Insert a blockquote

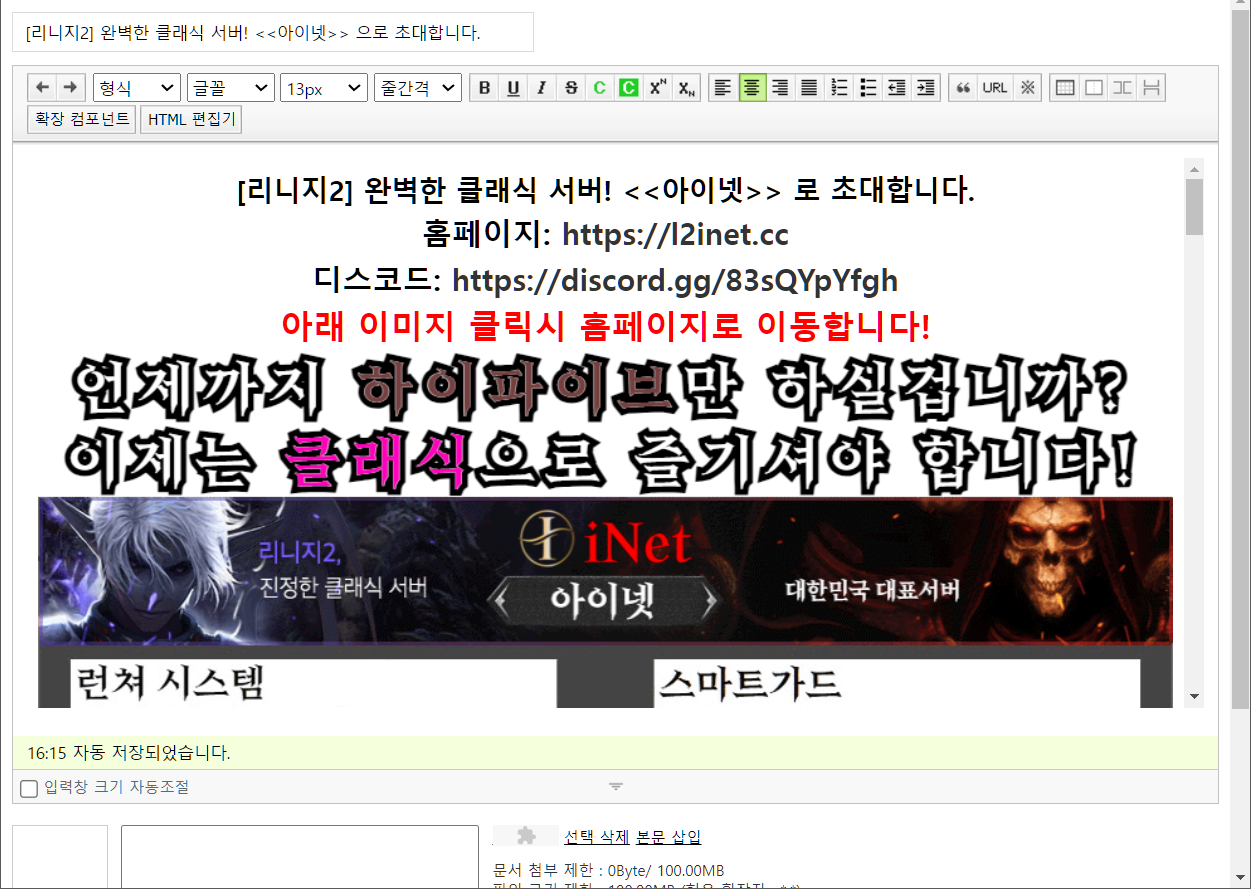coord(963,88)
